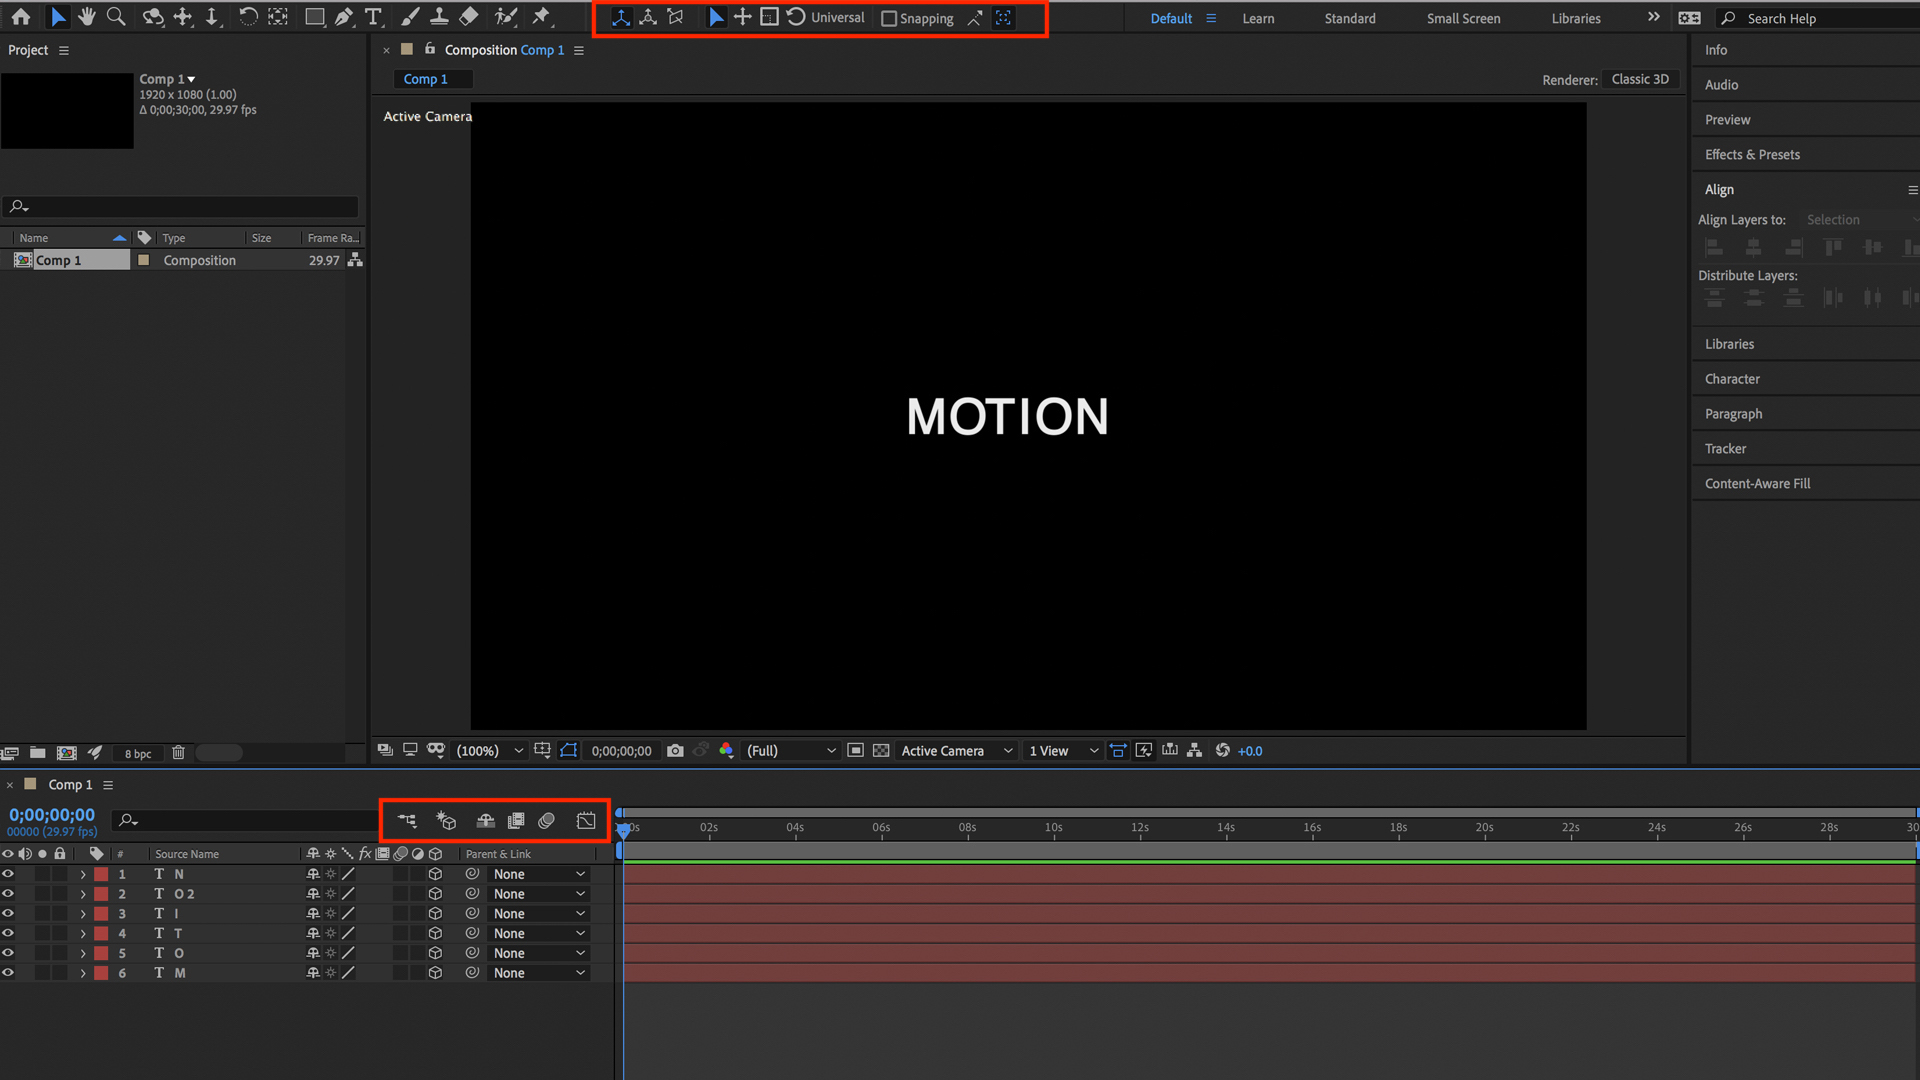The height and width of the screenshot is (1080, 1920).
Task: Open the Content-Aware Fill panel
Action: [1757, 483]
